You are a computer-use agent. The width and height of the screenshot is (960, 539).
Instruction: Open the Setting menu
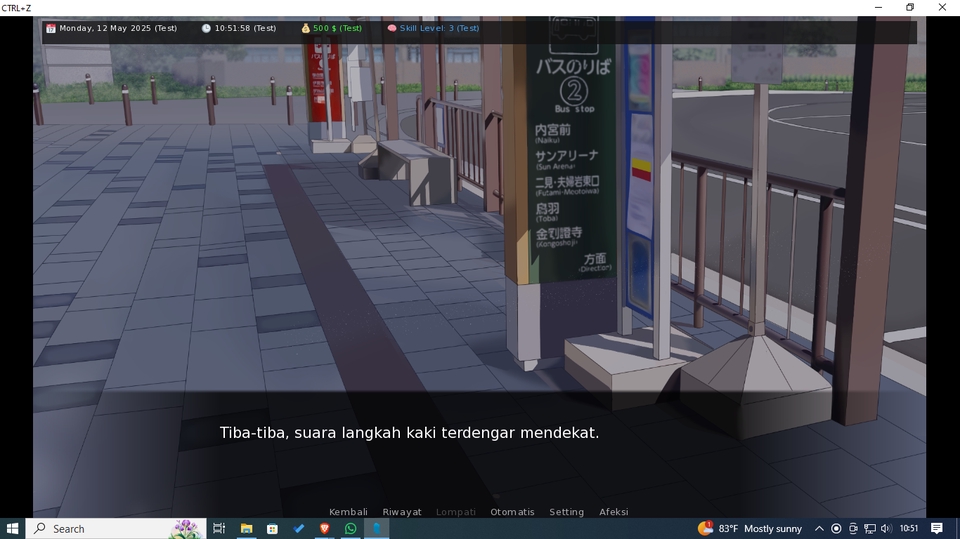point(566,511)
